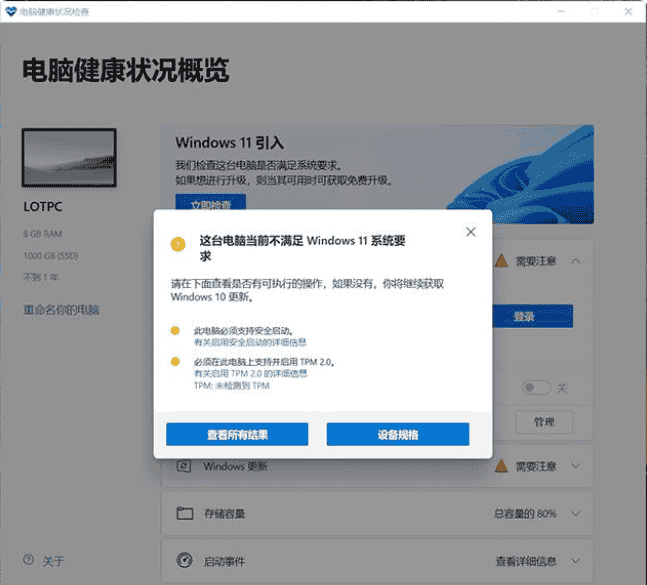The image size is (647, 585).
Task: Click the storage capacity folder icon
Action: [184, 513]
